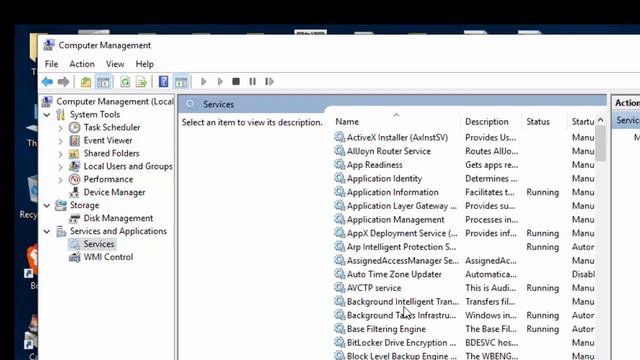Screen dimensions: 640x360
Task: Expand the Shared Folders node
Action: click(x=60, y=154)
